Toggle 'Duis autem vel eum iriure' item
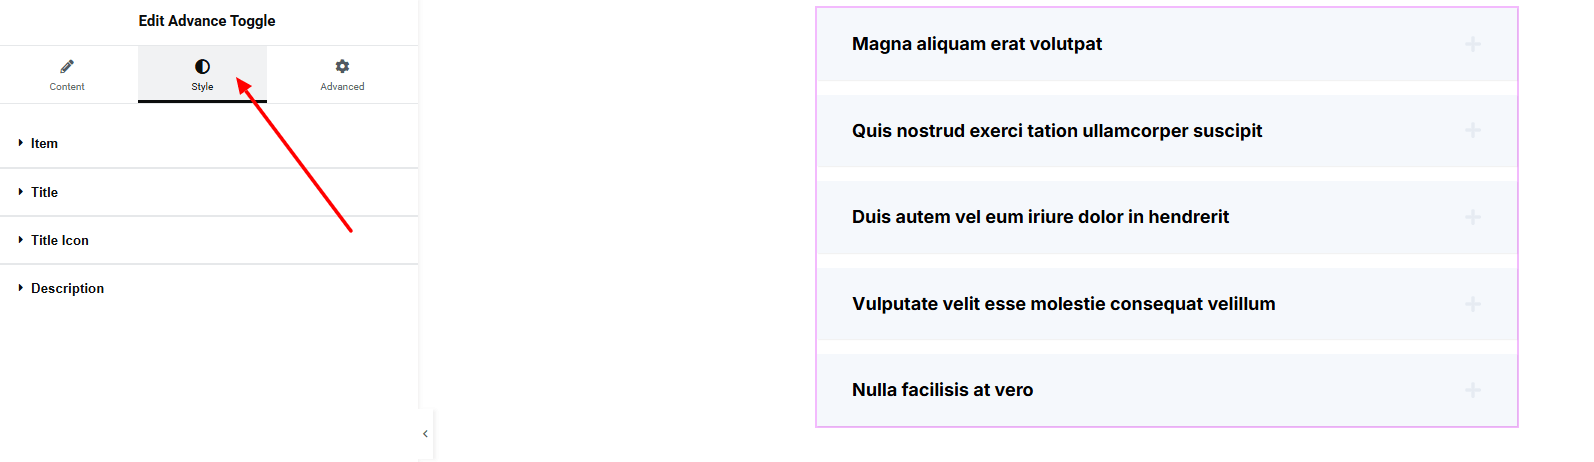1594x462 pixels. [x=1040, y=217]
